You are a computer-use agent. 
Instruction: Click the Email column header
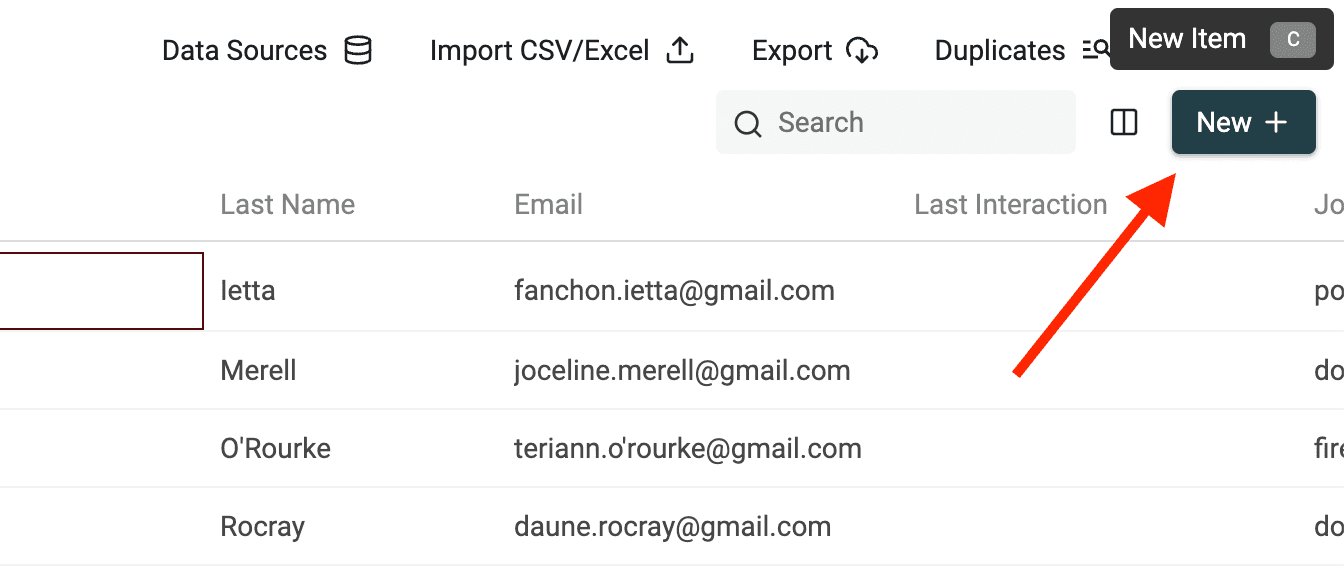548,205
